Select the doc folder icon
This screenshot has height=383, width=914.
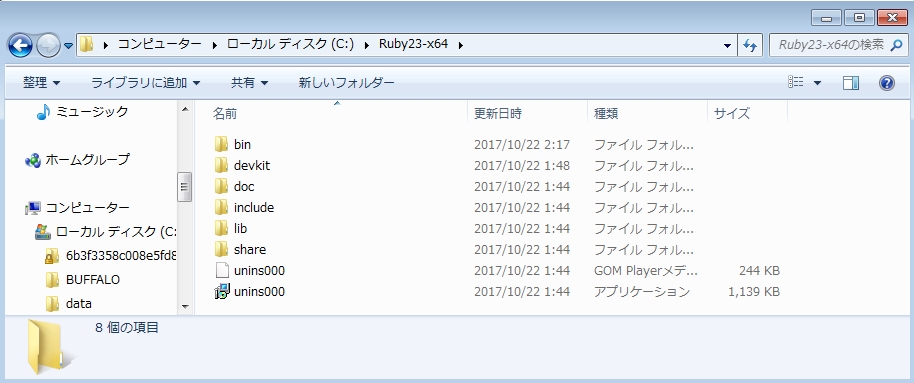click(221, 186)
